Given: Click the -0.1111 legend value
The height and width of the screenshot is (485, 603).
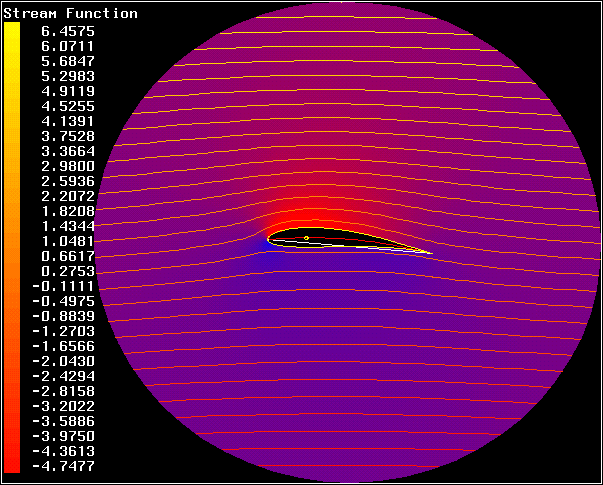Looking at the screenshot, I should pos(63,286).
